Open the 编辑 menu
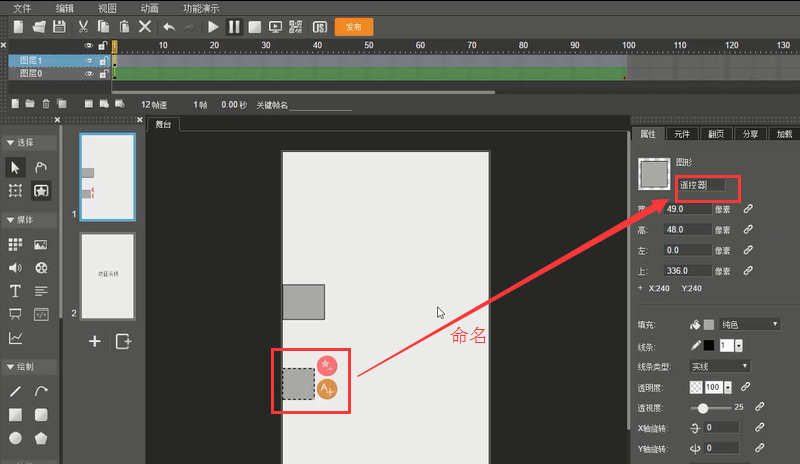The height and width of the screenshot is (464, 800). 65,8
